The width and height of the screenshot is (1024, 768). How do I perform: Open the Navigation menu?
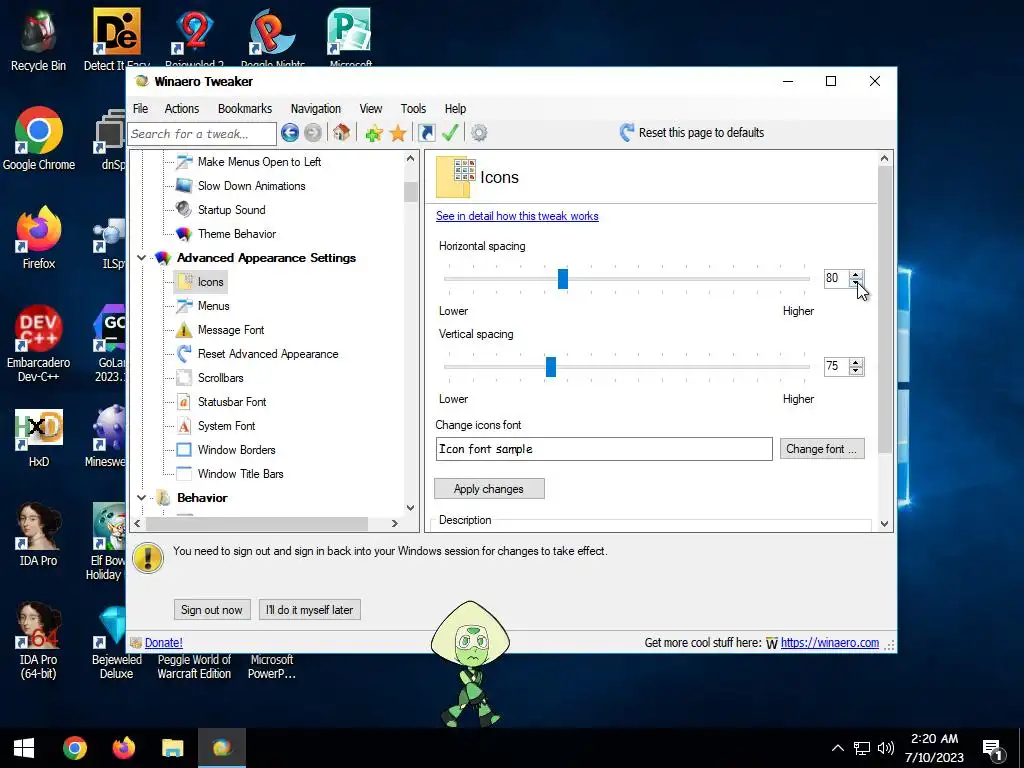315,108
